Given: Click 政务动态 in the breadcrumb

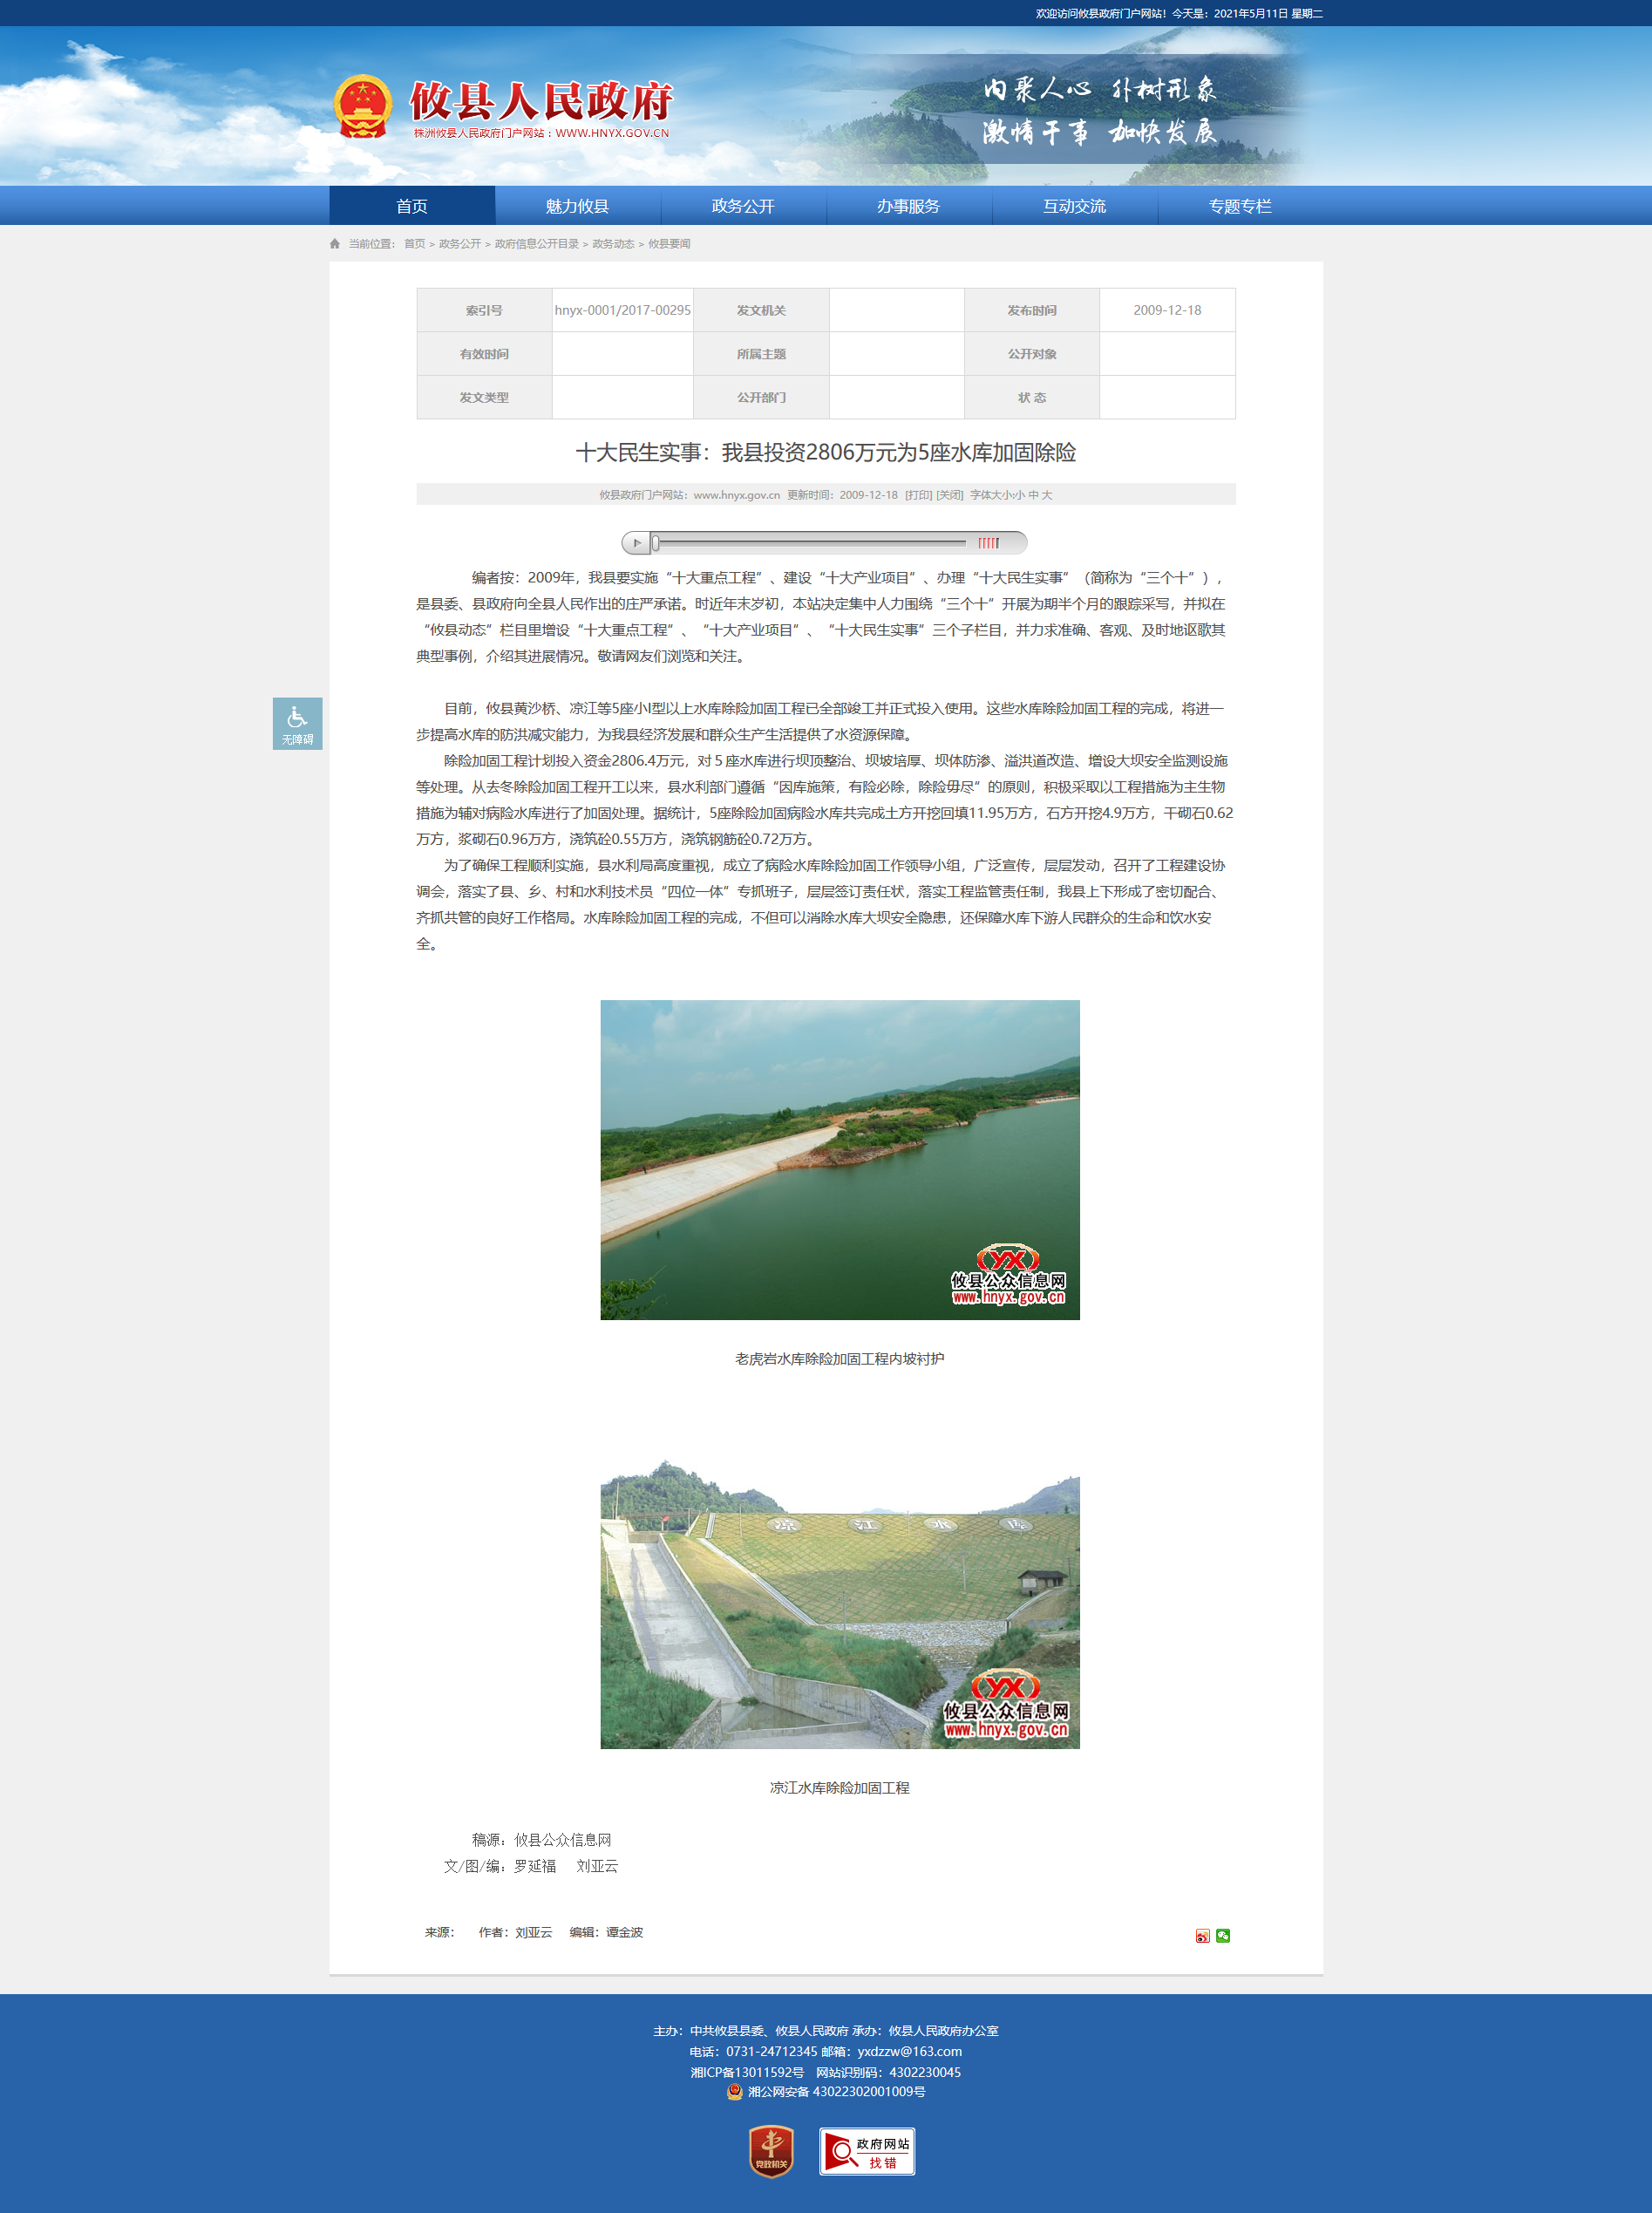Looking at the screenshot, I should point(613,244).
